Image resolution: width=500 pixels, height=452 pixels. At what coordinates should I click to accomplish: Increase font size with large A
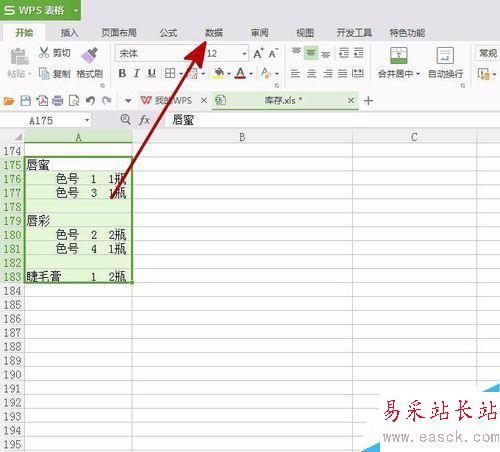(258, 53)
